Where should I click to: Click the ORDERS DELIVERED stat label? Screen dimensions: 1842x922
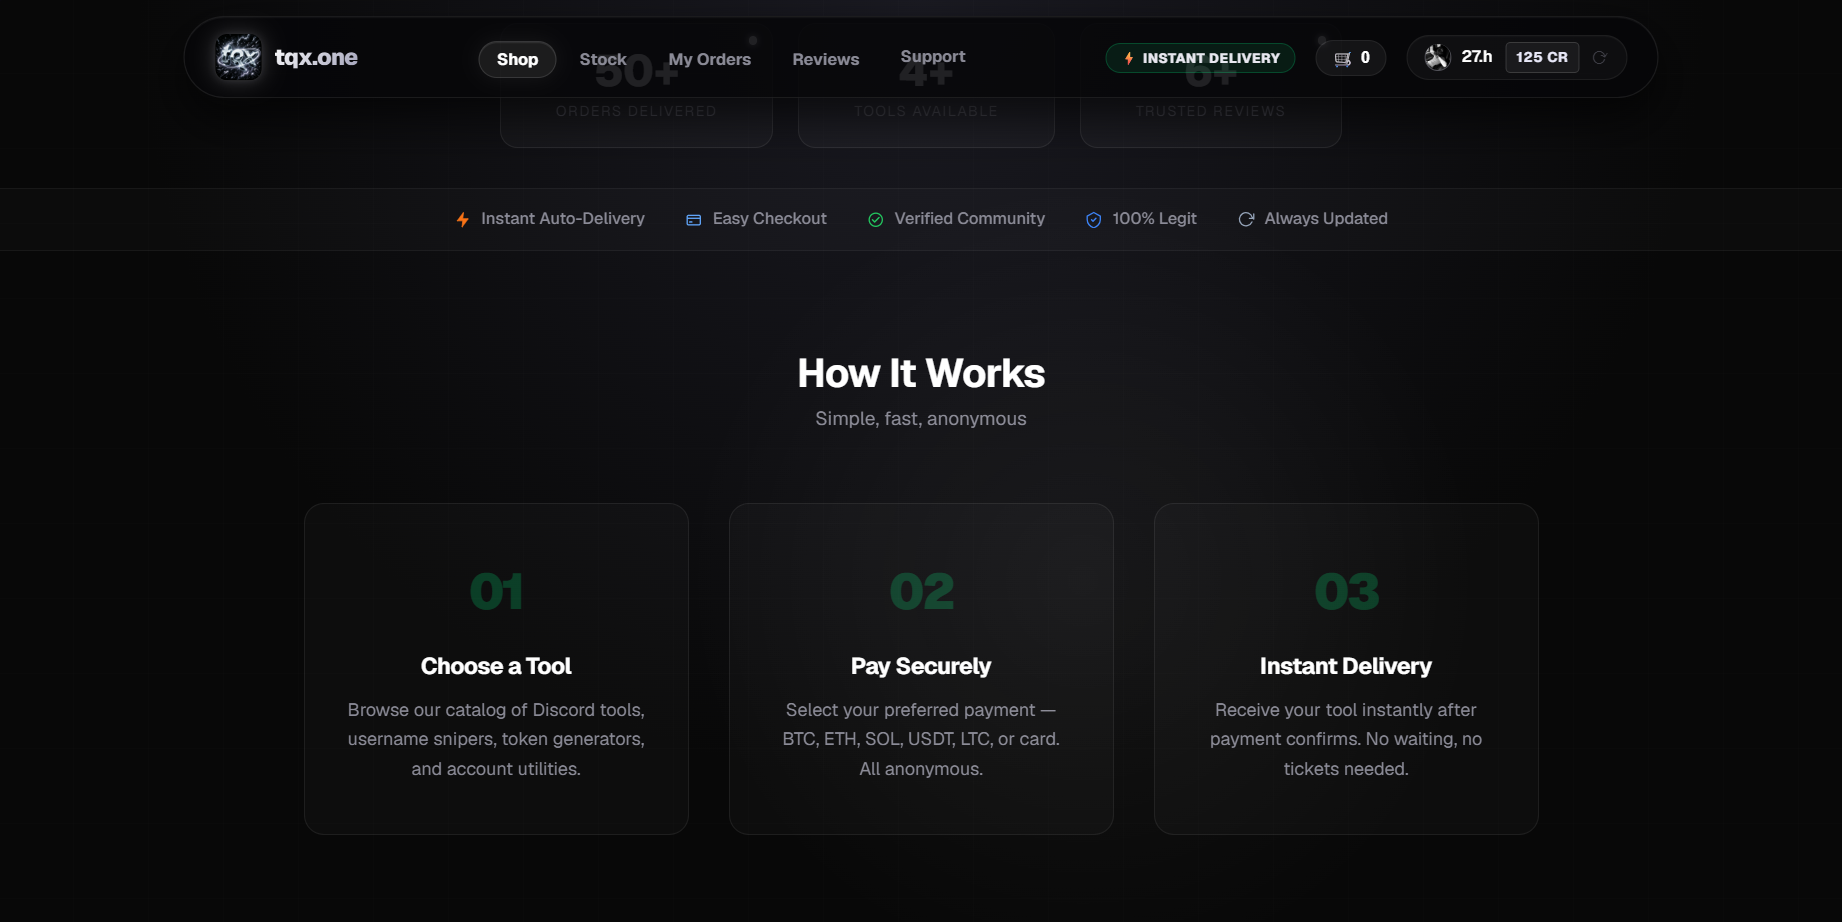636,111
